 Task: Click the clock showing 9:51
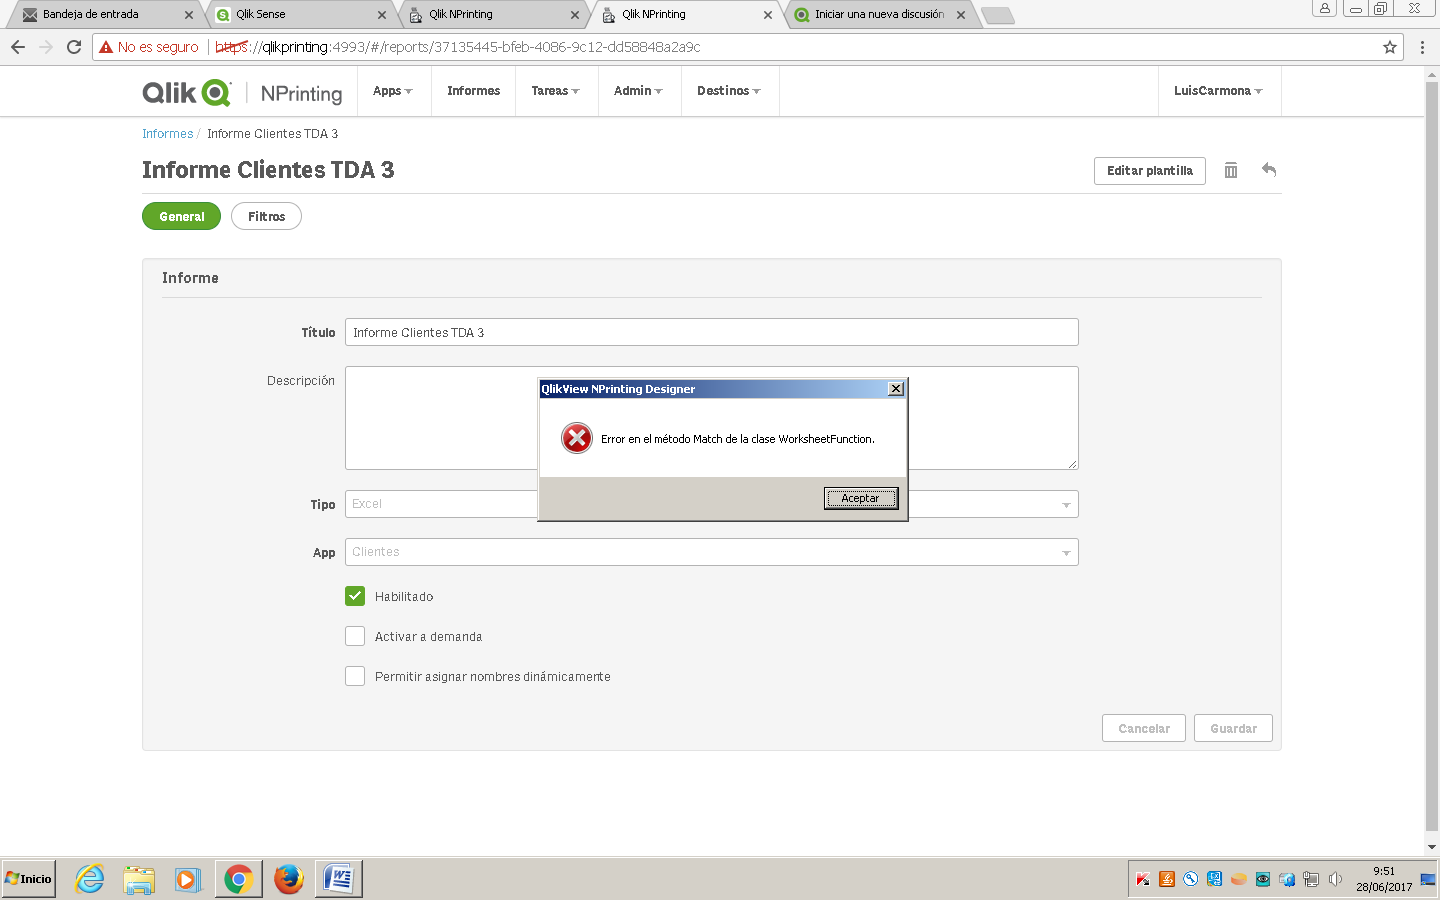click(1384, 871)
